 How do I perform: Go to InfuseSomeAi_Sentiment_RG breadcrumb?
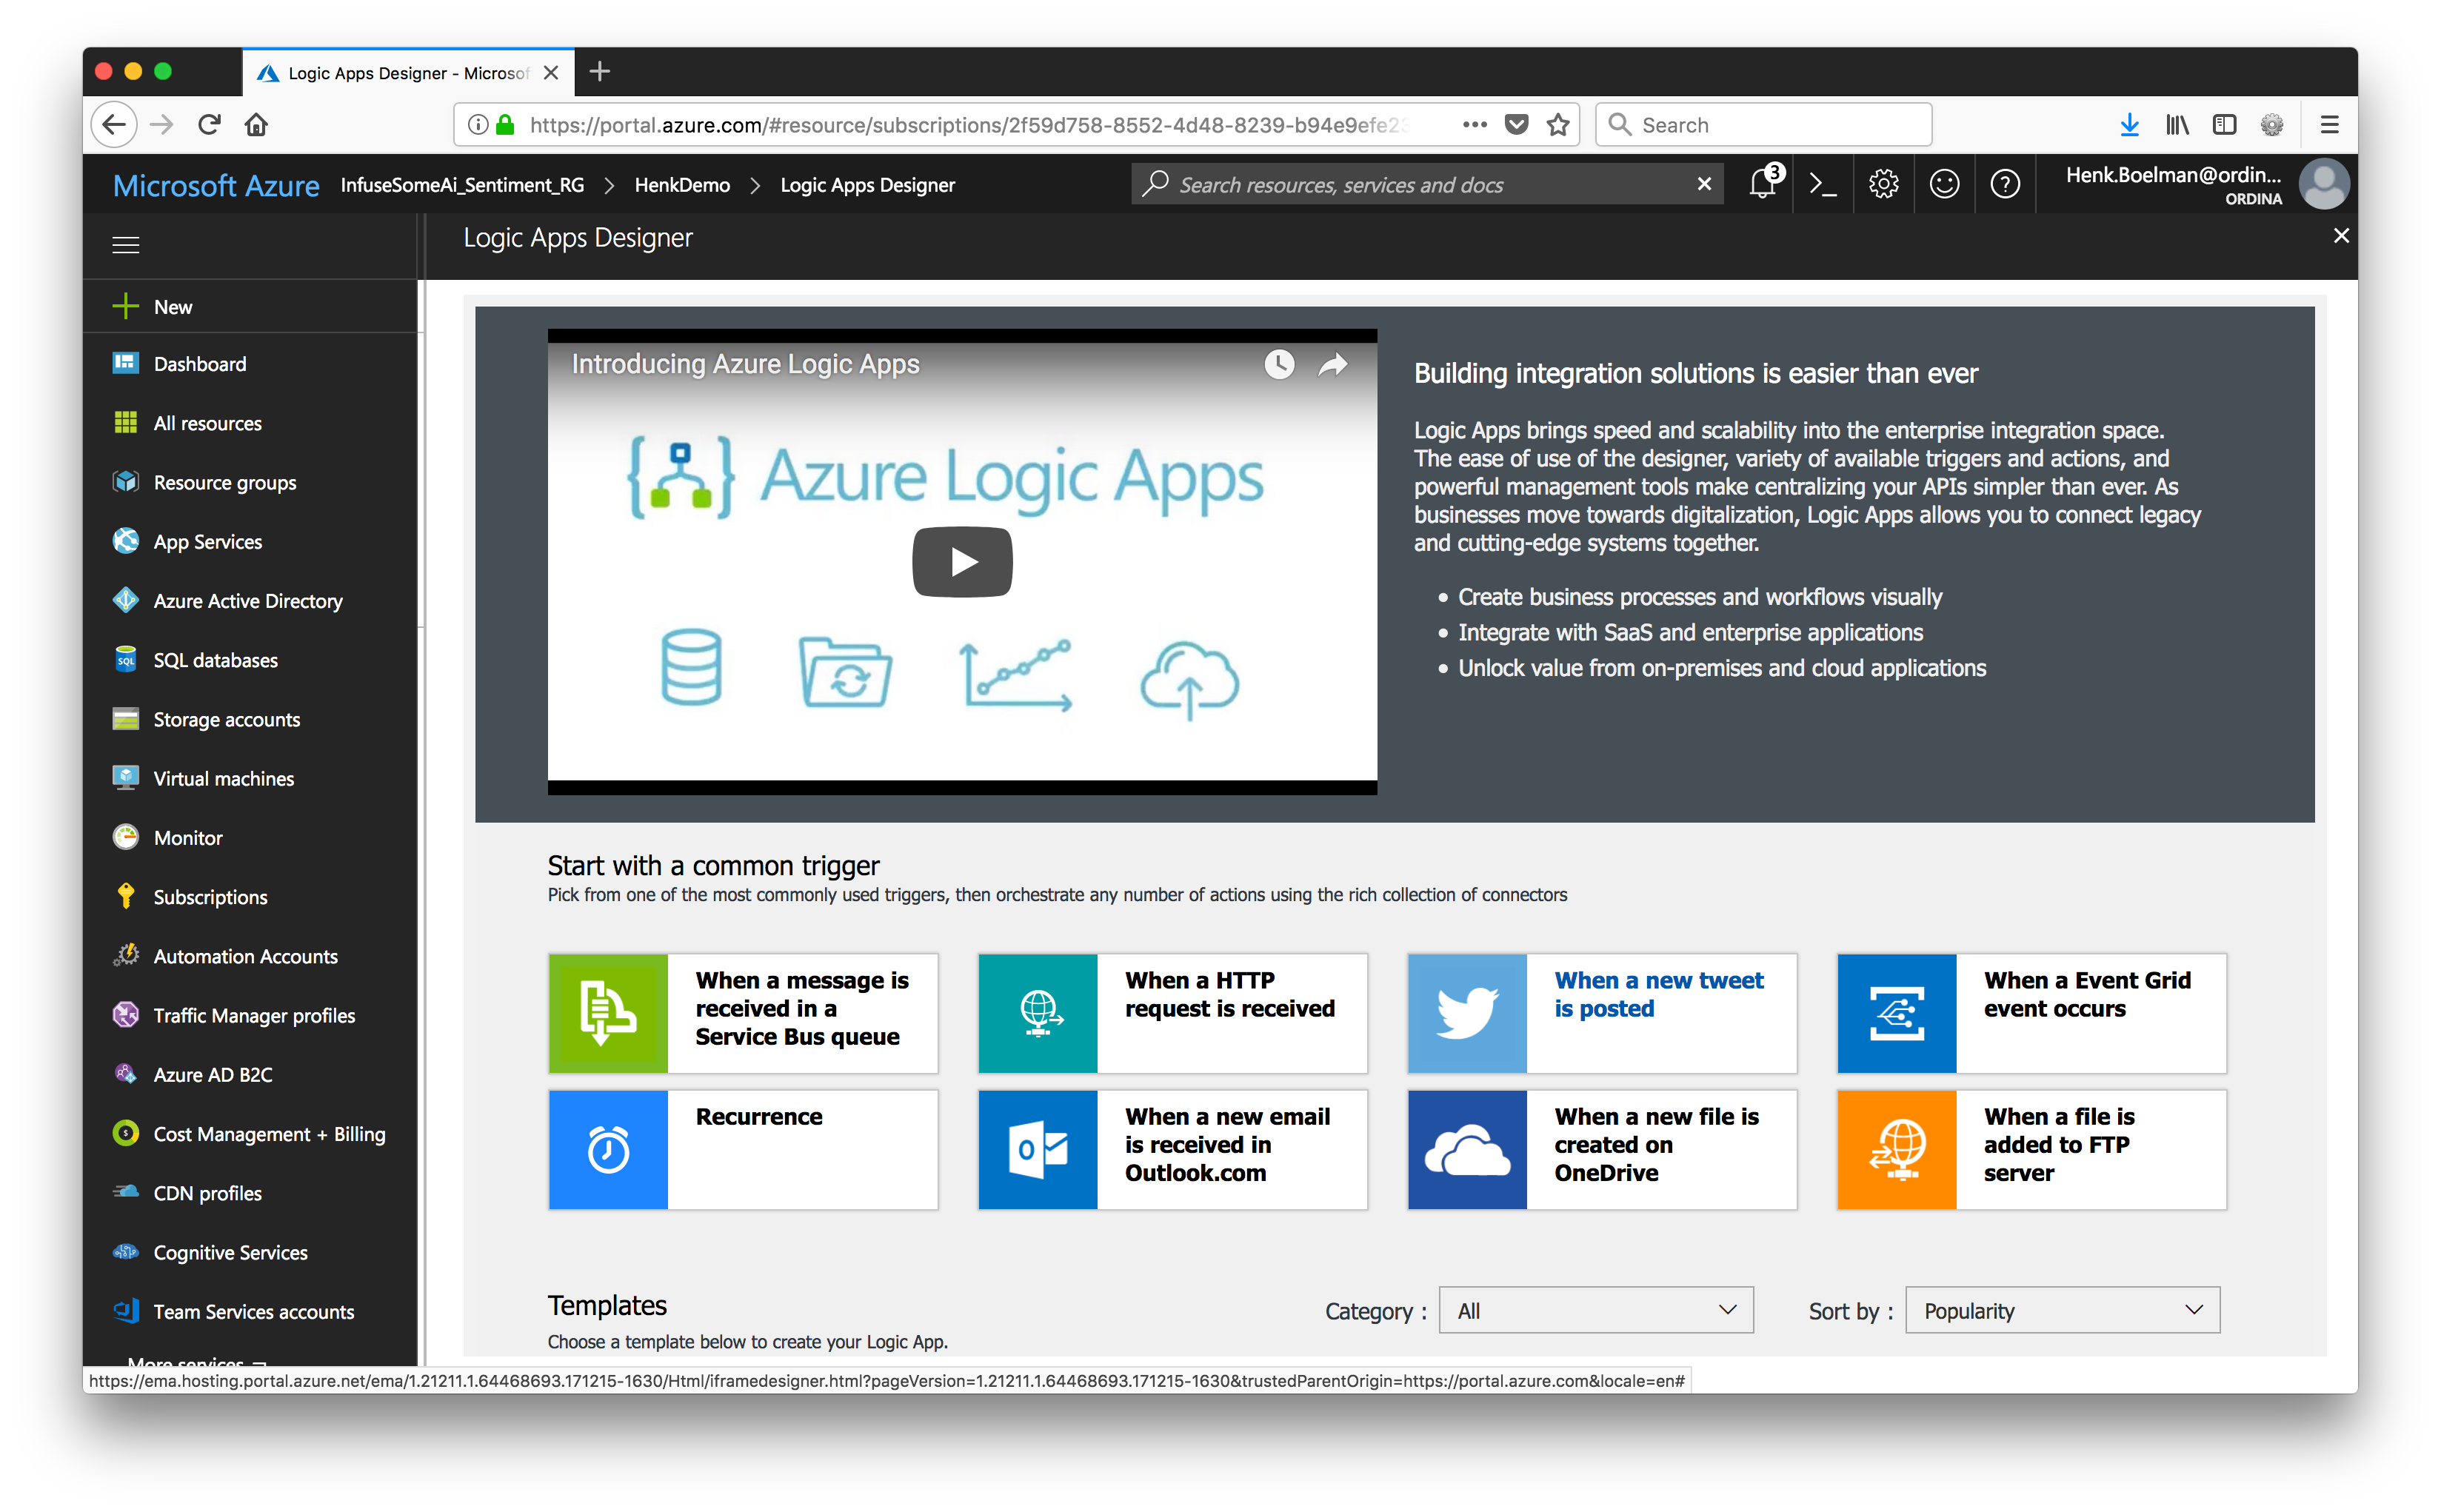tap(462, 185)
